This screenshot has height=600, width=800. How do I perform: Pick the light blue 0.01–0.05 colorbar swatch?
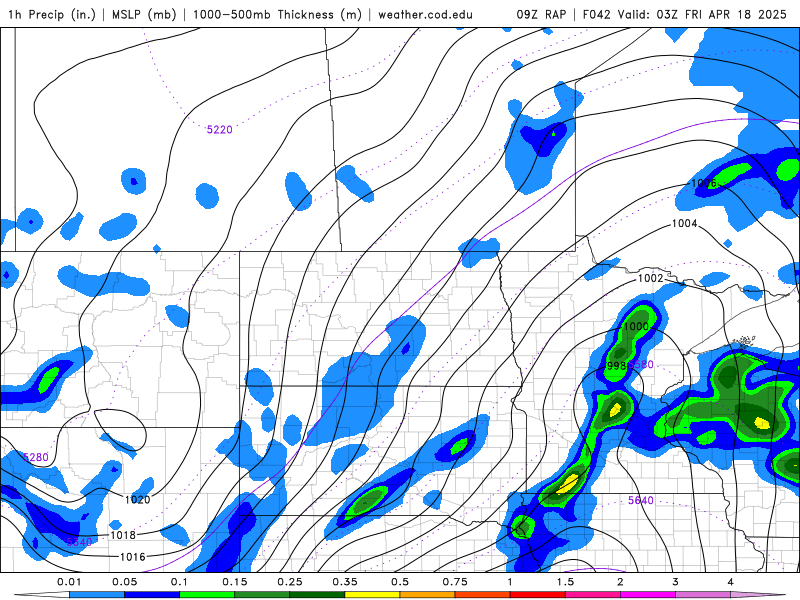[x=97, y=595]
